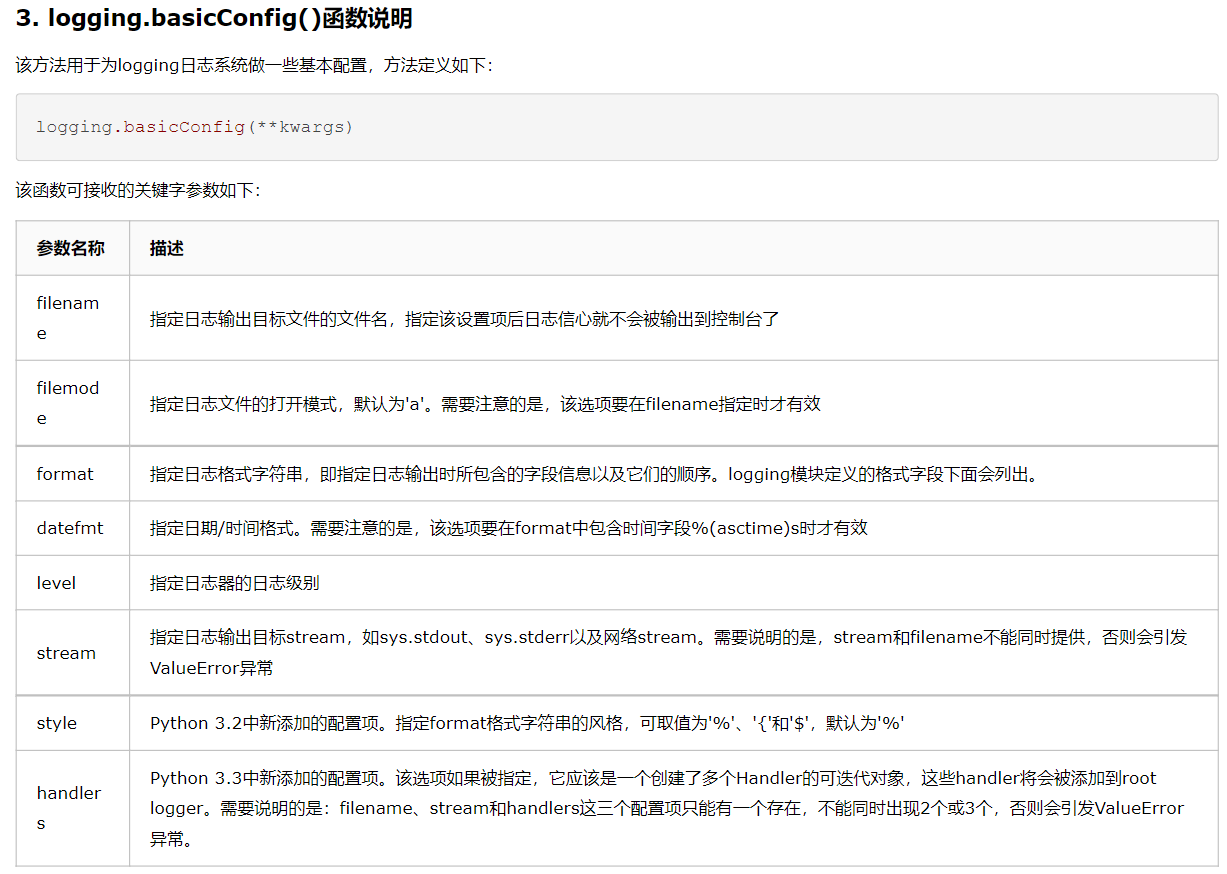This screenshot has height=874, width=1227.
Task: Click the heading "3. logging.basicConfig()函数说明"
Action: tap(213, 18)
